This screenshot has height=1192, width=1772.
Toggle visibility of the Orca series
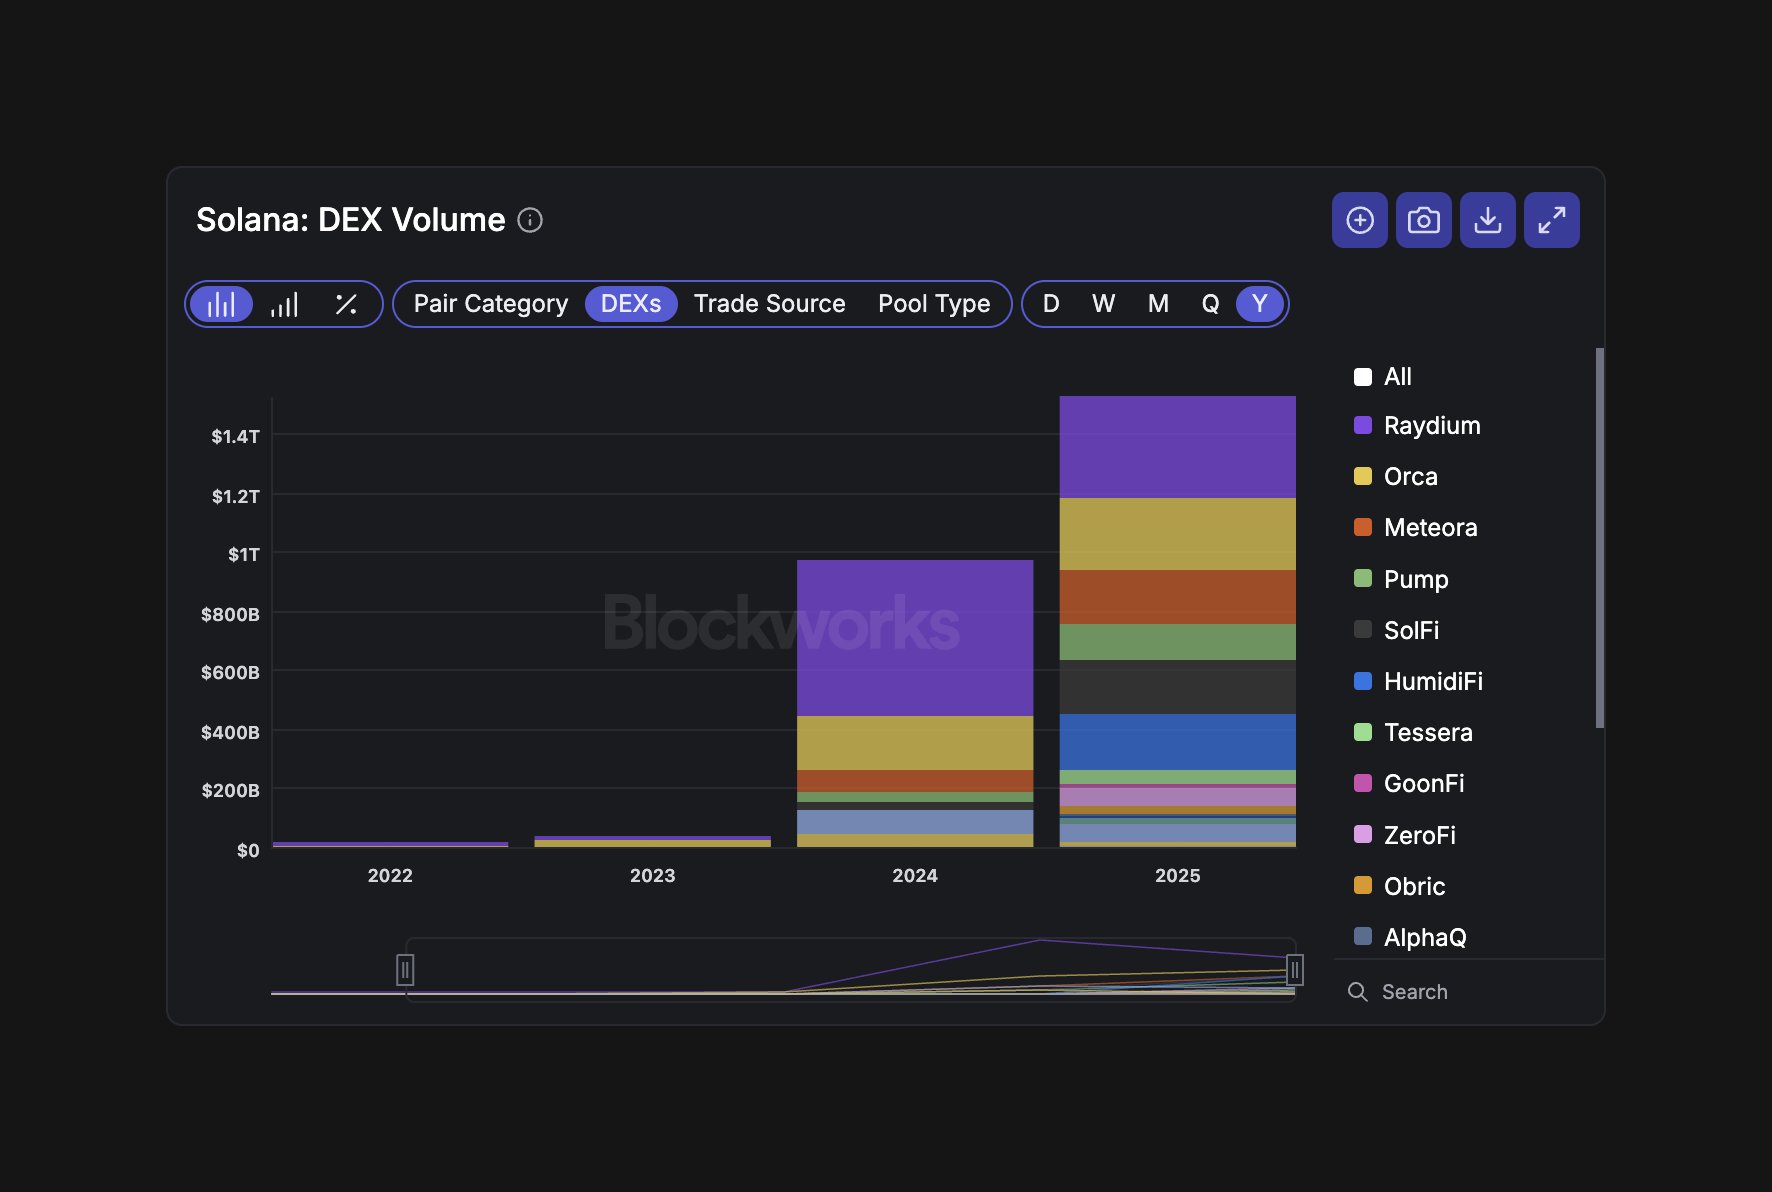[x=1410, y=476]
